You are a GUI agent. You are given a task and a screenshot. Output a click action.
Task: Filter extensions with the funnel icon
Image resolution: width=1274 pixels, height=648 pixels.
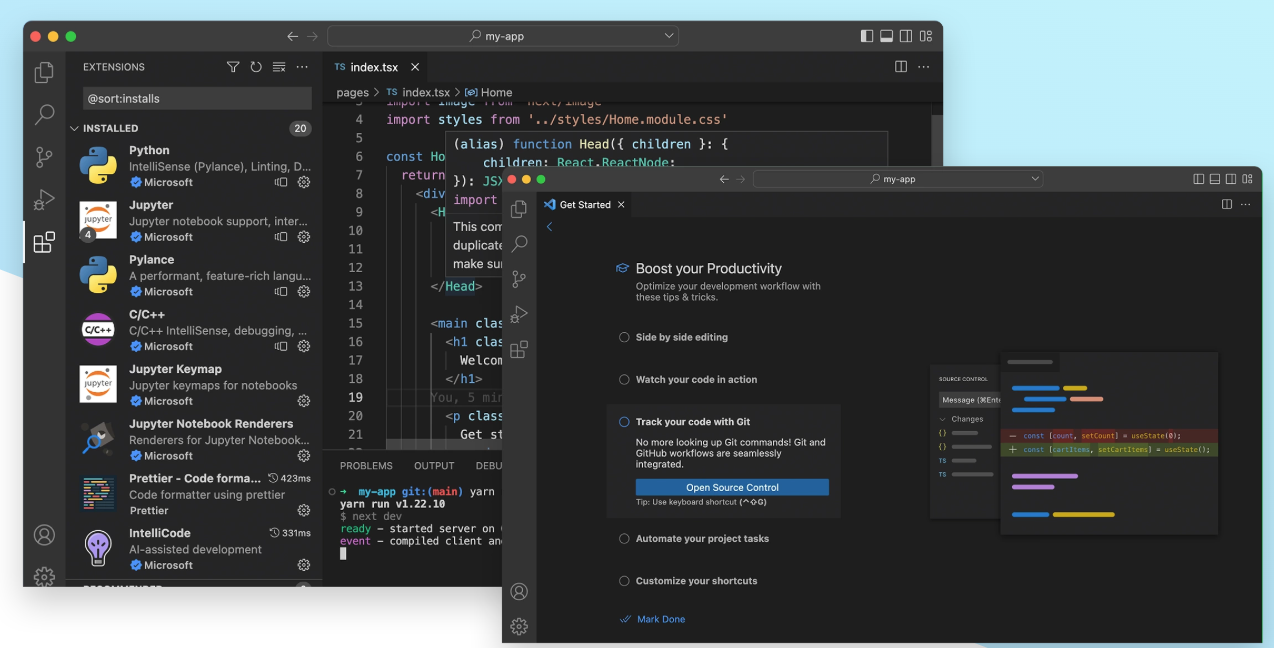coord(233,67)
